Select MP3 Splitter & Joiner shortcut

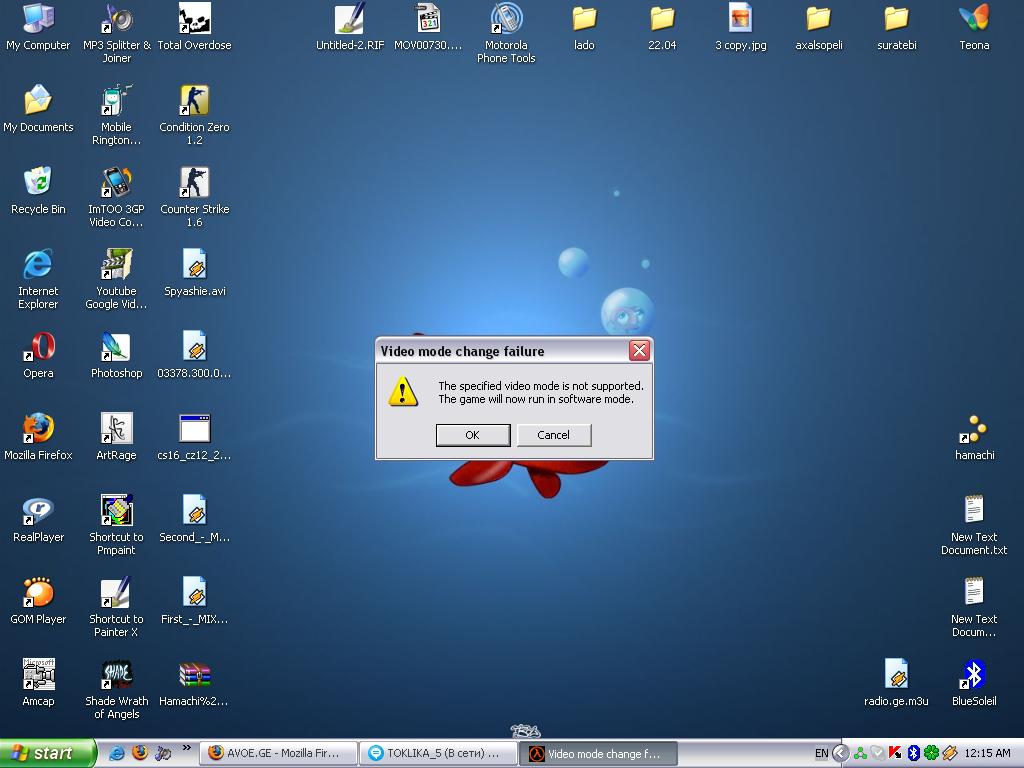[116, 33]
